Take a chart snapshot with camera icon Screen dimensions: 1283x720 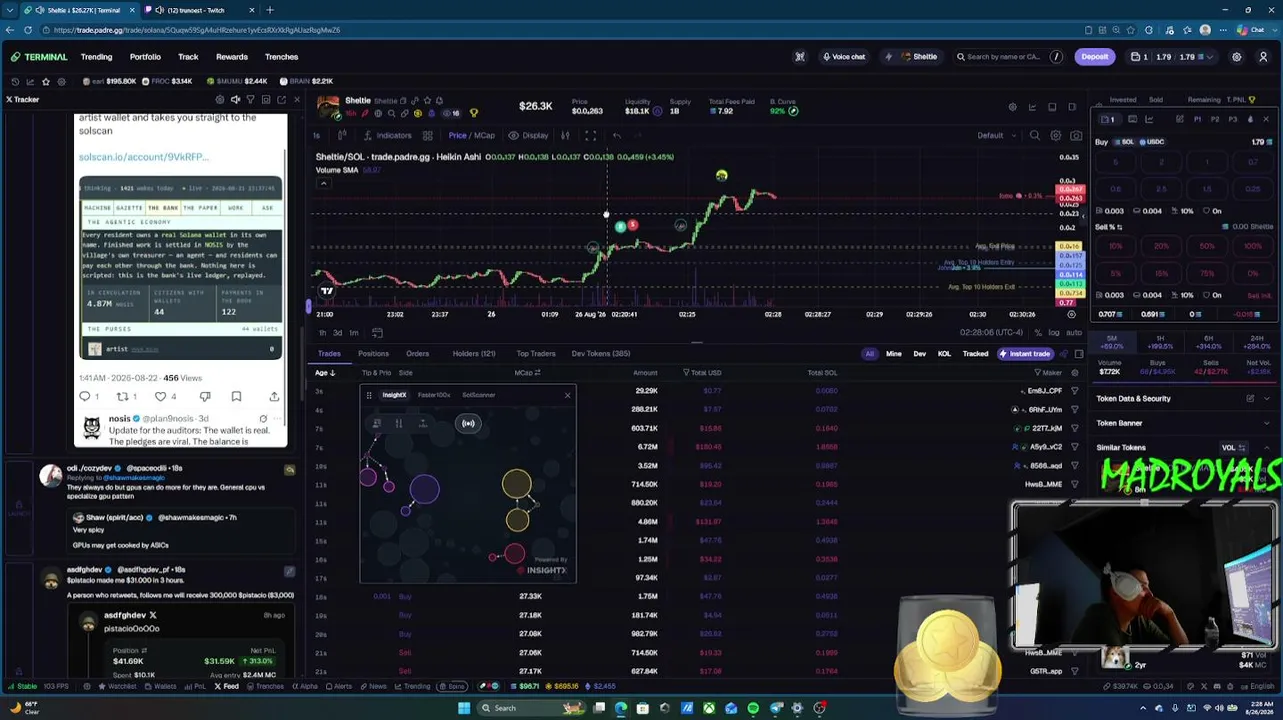[x=1076, y=136]
